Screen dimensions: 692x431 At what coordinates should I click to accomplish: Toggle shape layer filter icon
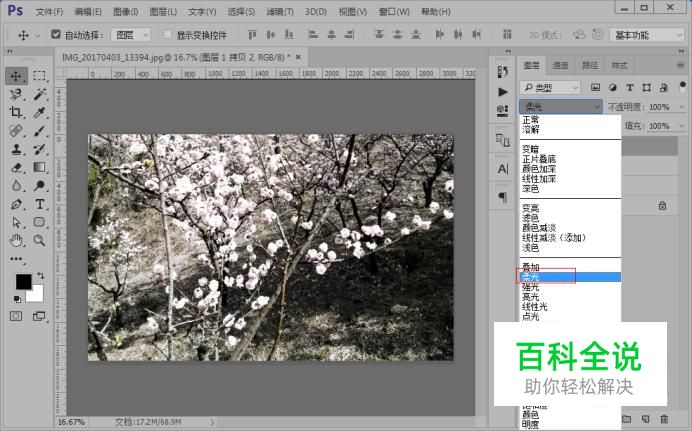click(x=647, y=87)
